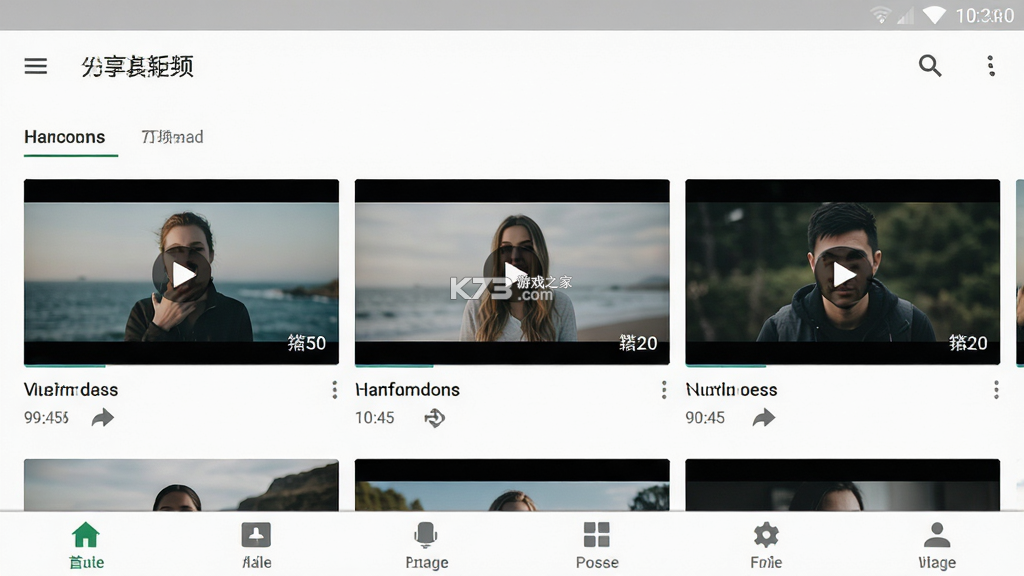Viewport: 1024px width, 576px height.
Task: Play the Hanfomdons video
Action: coord(513,273)
